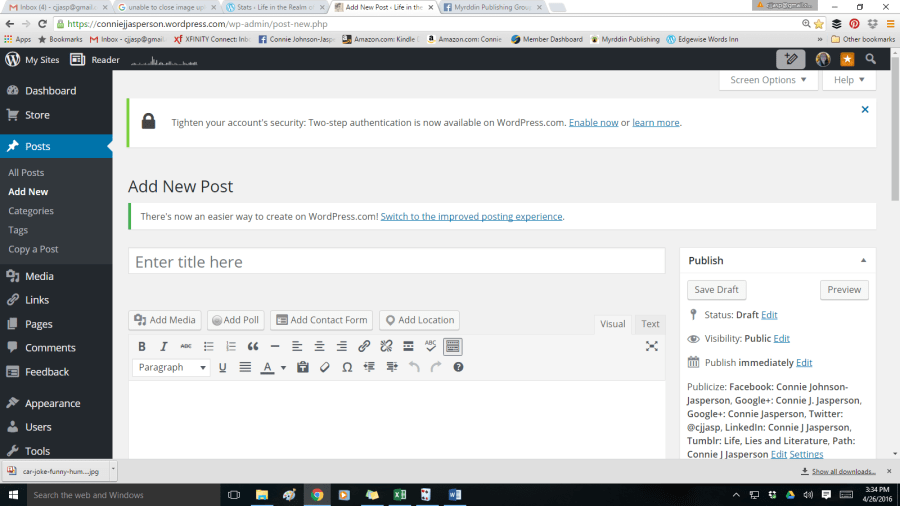Apply italic formatting

(x=164, y=346)
